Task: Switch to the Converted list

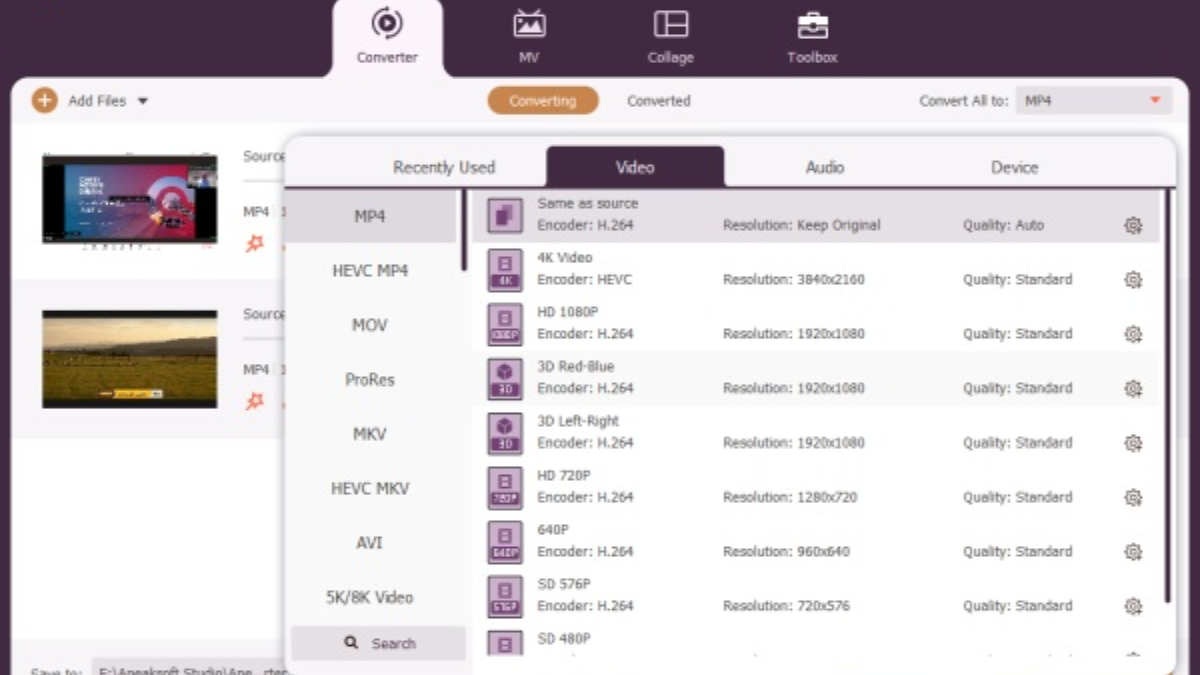Action: (x=659, y=101)
